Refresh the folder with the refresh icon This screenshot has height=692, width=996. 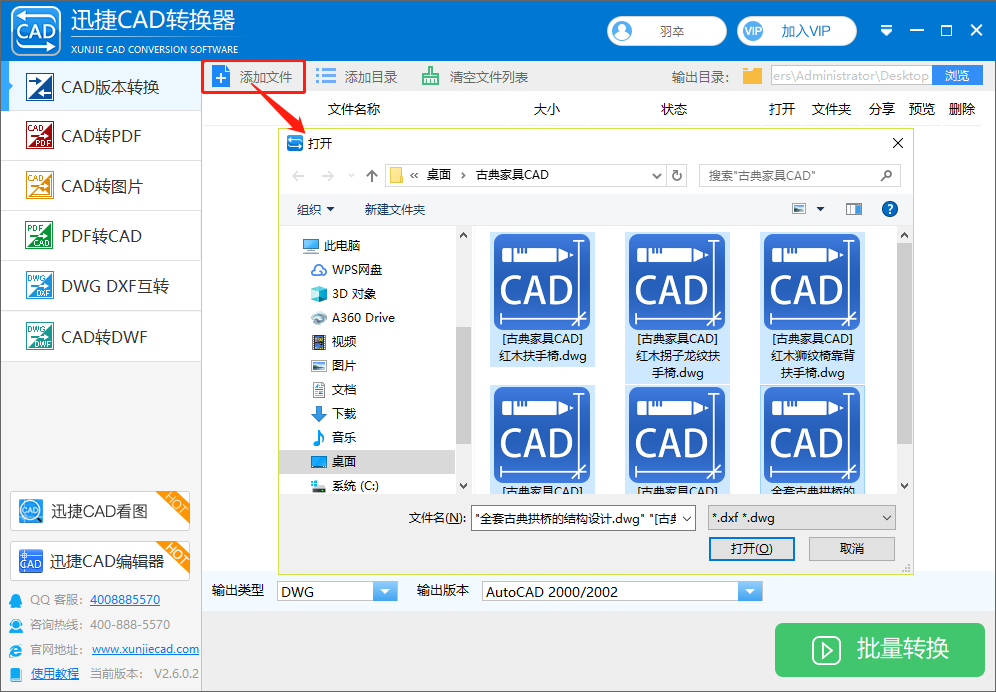coord(677,176)
